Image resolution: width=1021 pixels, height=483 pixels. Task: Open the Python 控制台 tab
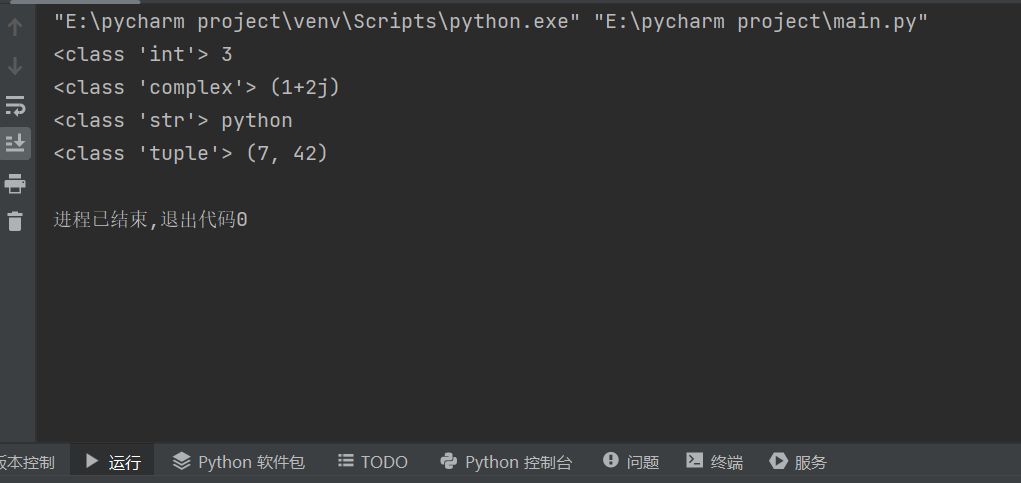506,462
